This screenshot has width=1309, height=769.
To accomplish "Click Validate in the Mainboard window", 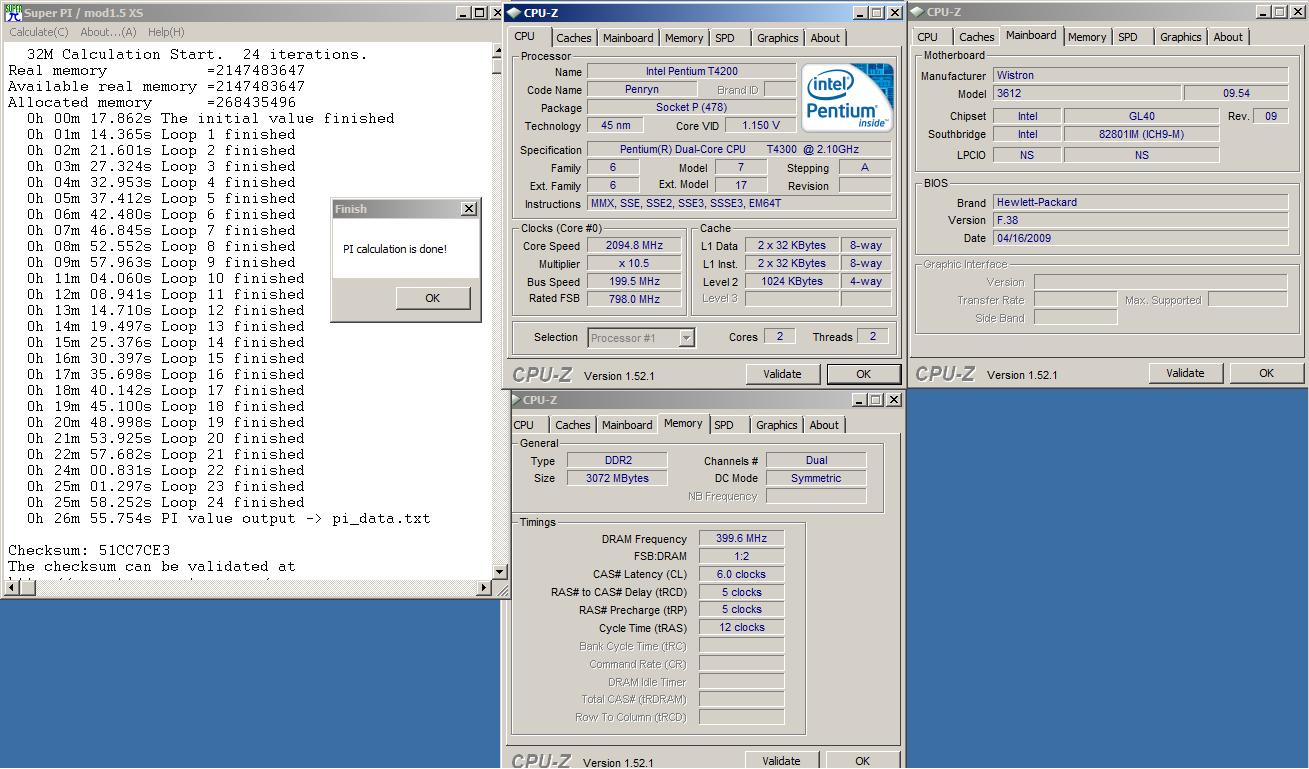I will (x=1185, y=373).
